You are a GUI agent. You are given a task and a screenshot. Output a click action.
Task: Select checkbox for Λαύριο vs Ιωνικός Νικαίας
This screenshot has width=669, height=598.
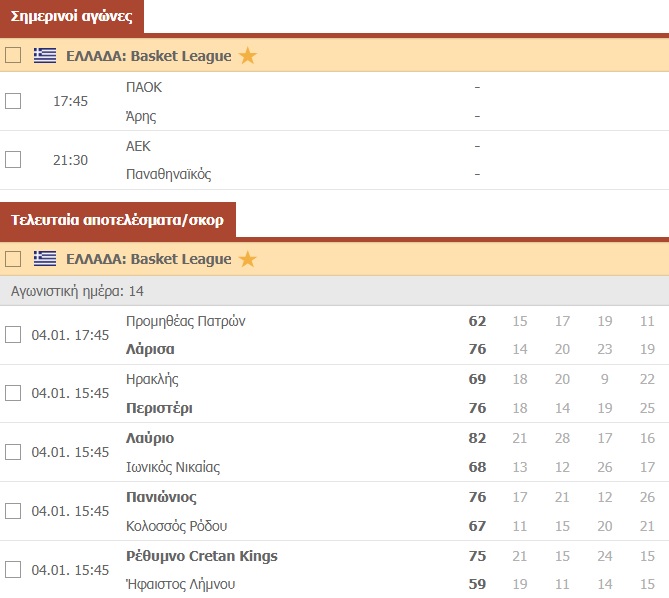tap(13, 452)
